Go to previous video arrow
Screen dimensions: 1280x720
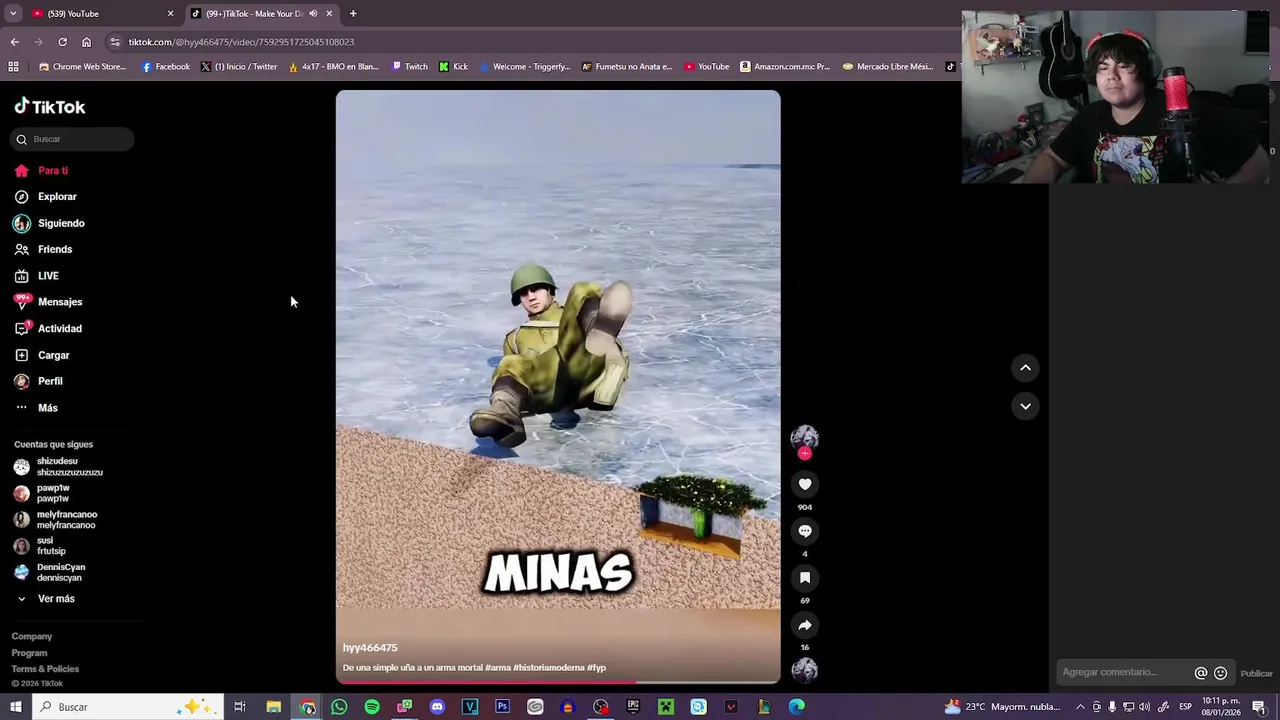pyautogui.click(x=1025, y=368)
